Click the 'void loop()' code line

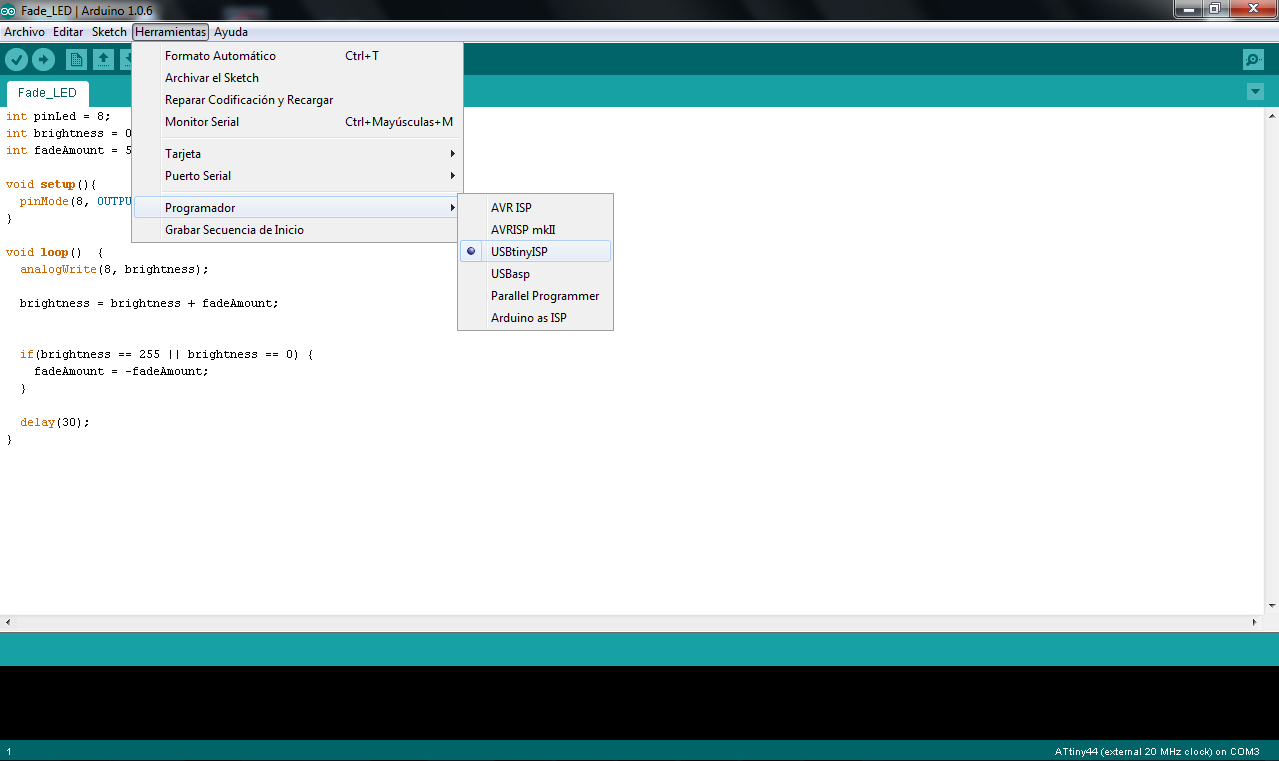click(54, 252)
